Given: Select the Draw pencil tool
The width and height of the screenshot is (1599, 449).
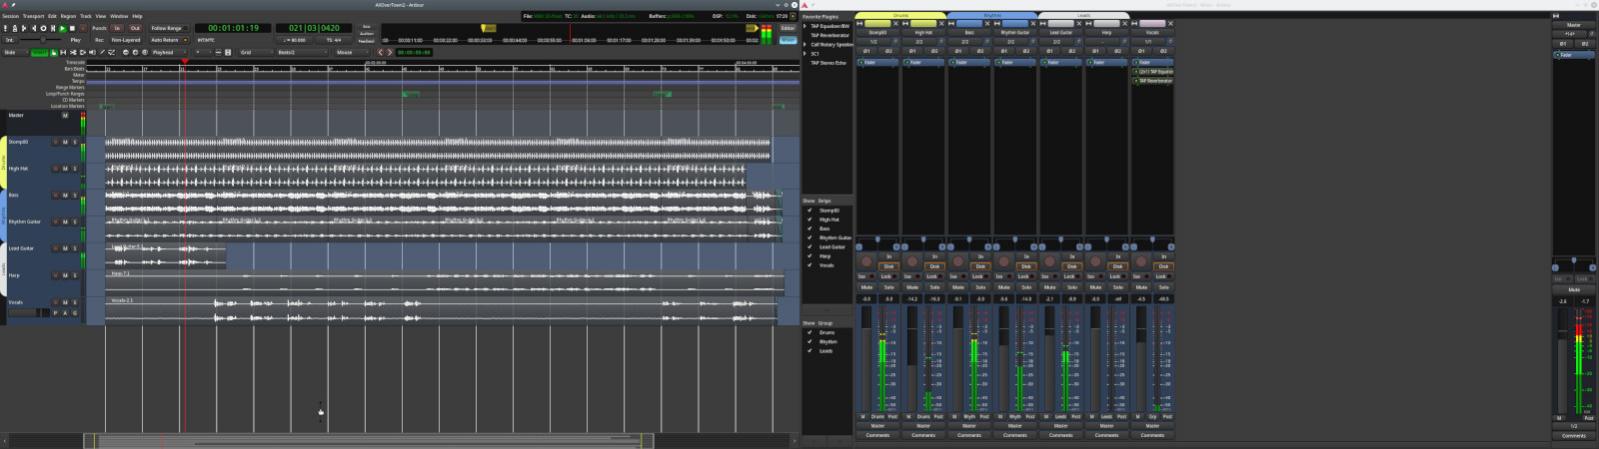Looking at the screenshot, I should pos(102,52).
